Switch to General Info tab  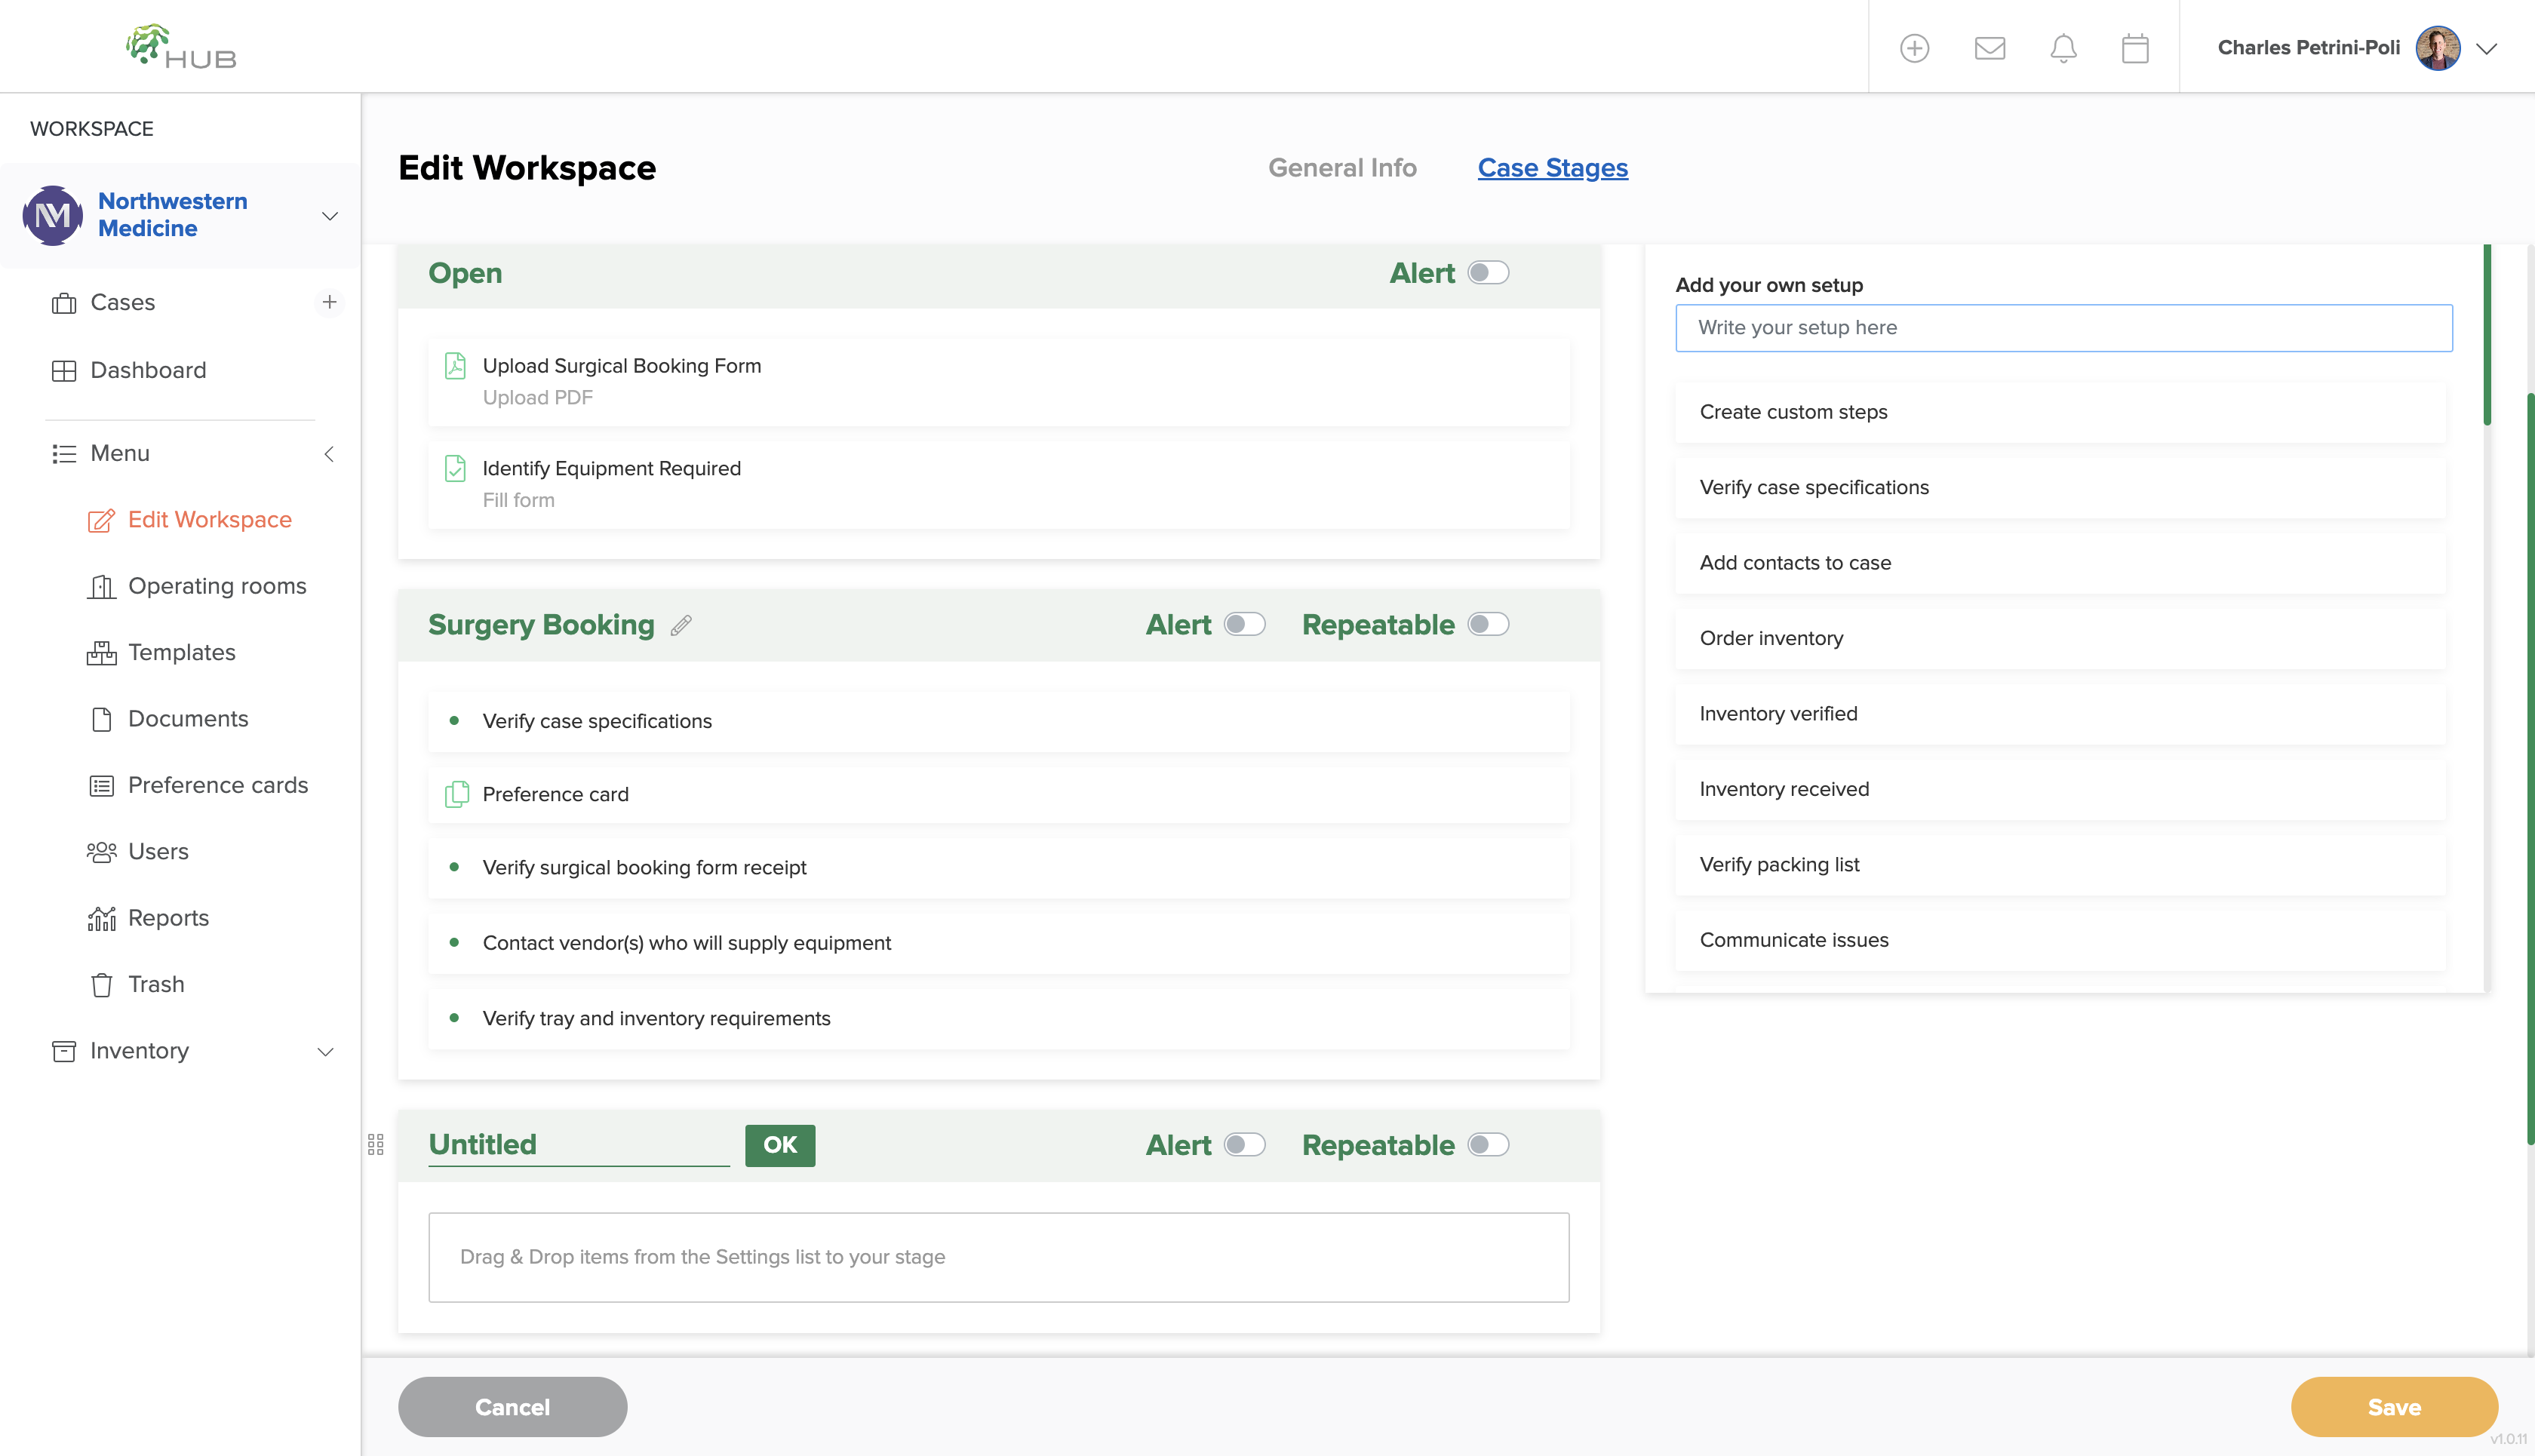pyautogui.click(x=1342, y=168)
